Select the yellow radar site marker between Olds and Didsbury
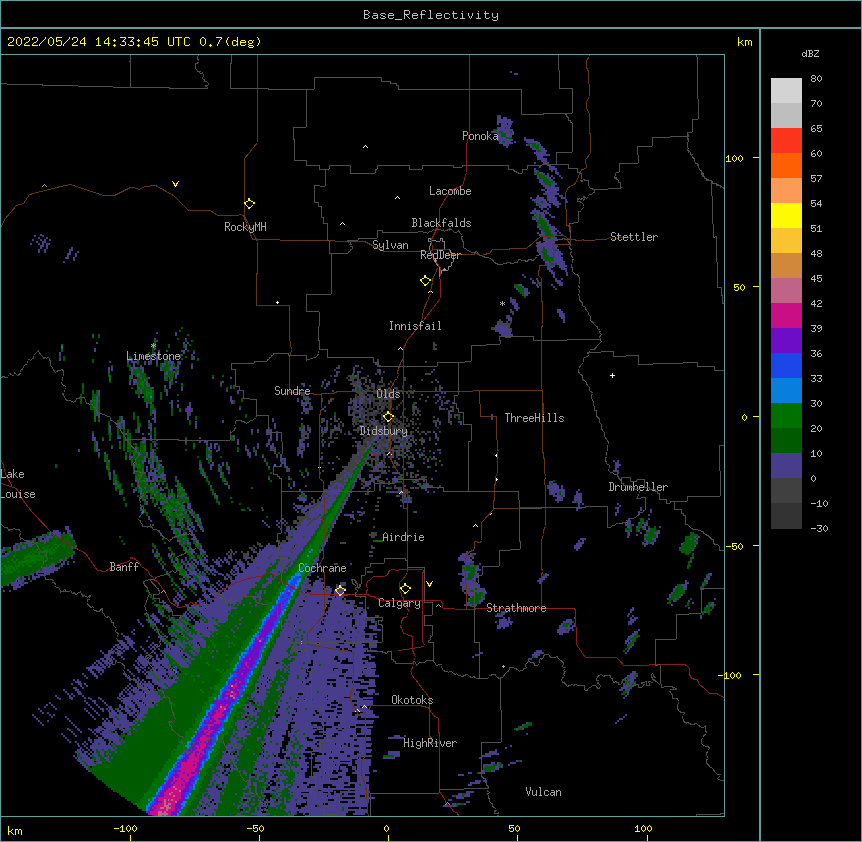This screenshot has width=862, height=842. click(388, 417)
